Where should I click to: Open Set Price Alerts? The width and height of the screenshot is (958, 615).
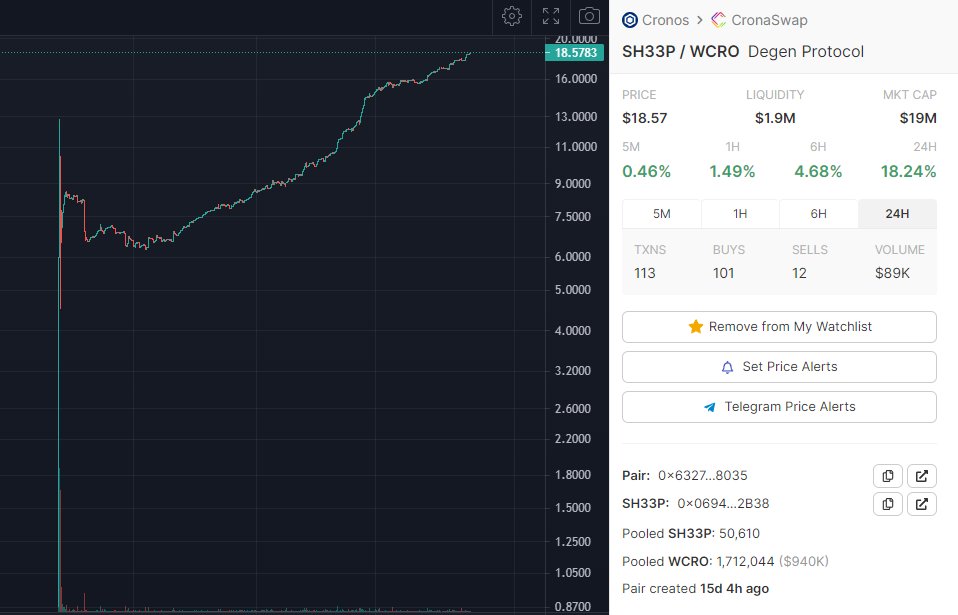pyautogui.click(x=779, y=367)
